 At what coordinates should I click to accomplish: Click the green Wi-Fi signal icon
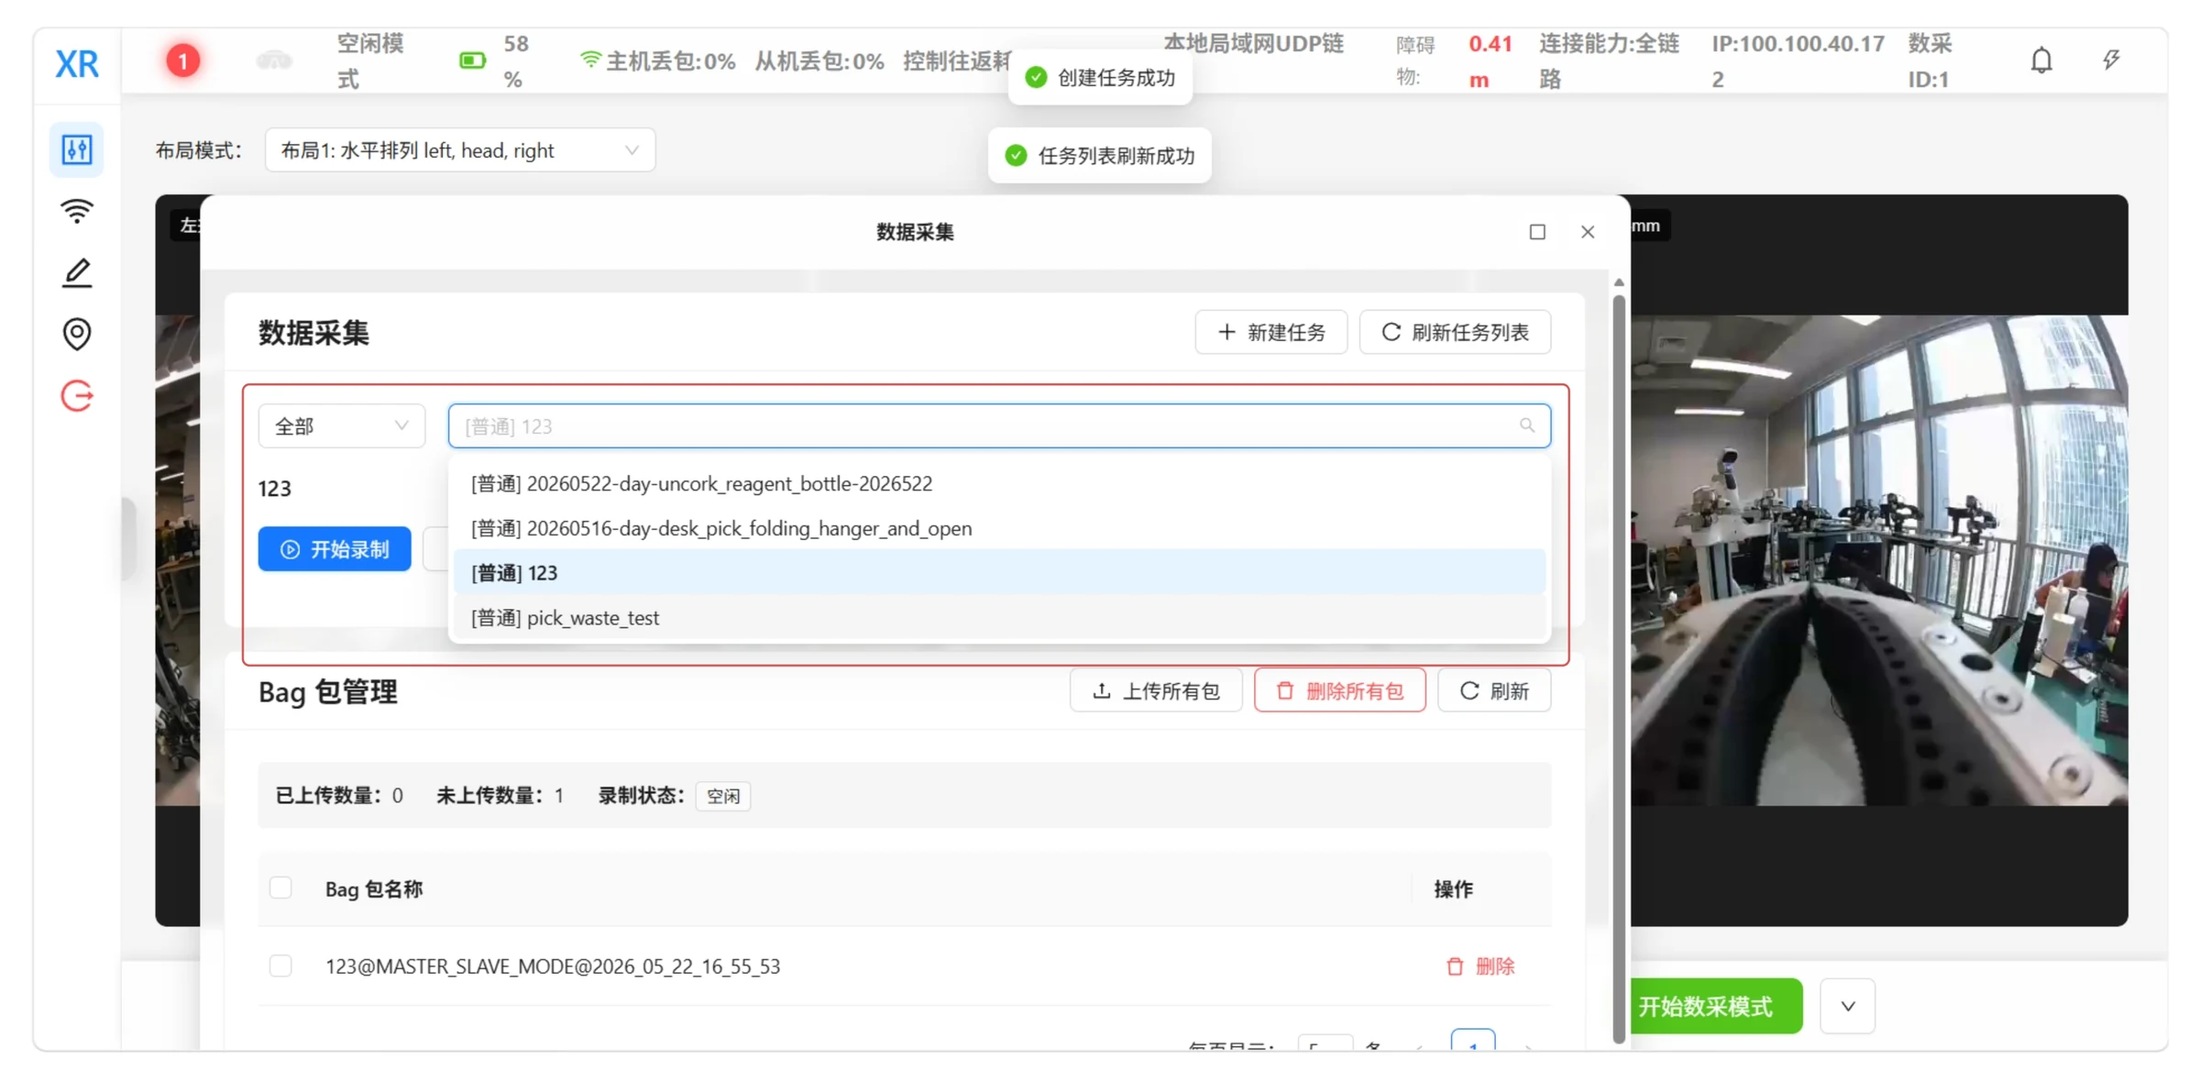pyautogui.click(x=590, y=60)
